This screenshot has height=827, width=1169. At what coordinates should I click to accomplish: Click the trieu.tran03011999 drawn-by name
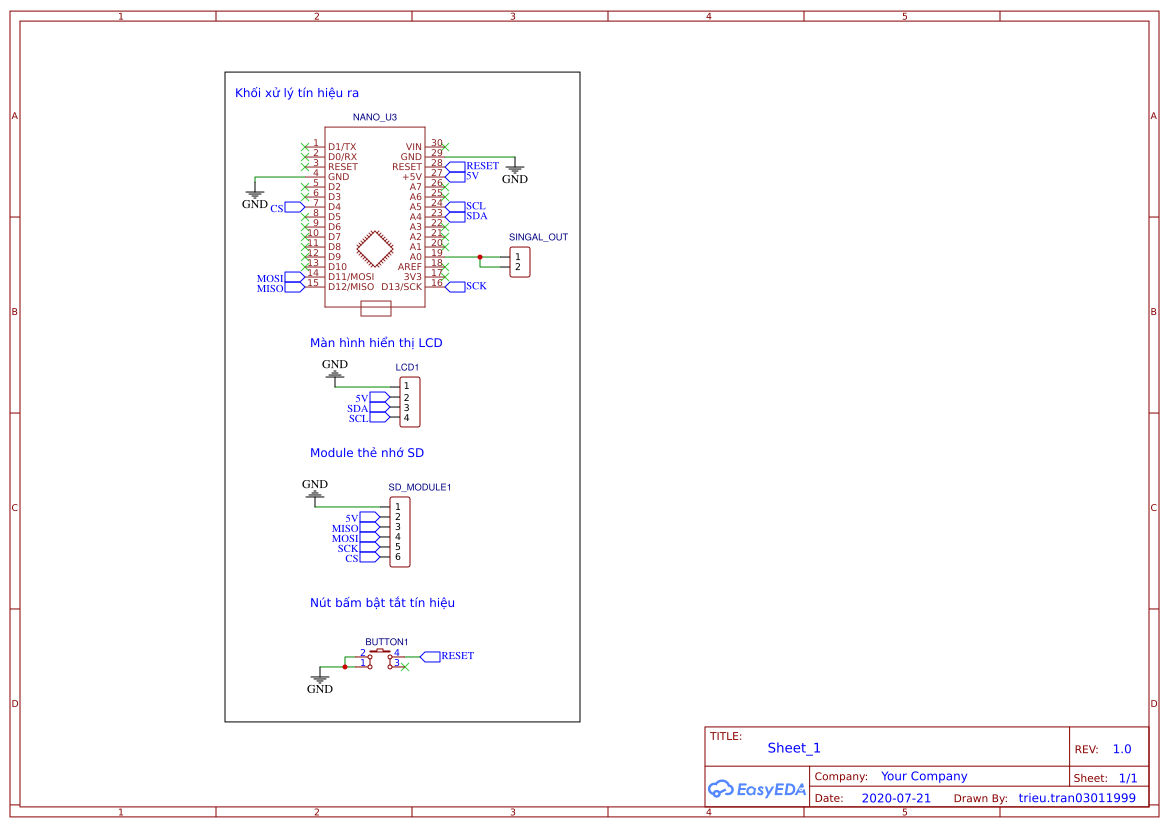pos(1077,798)
